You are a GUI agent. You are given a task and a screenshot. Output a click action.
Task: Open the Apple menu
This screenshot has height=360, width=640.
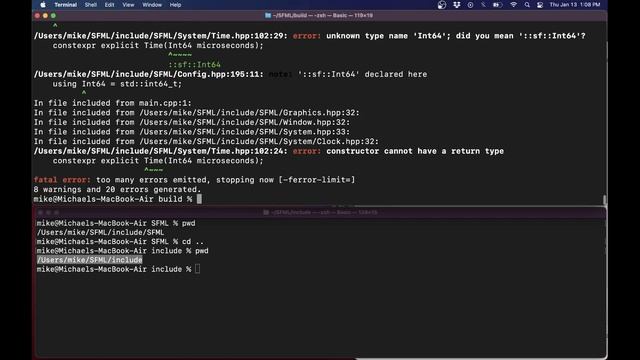tap(43, 5)
